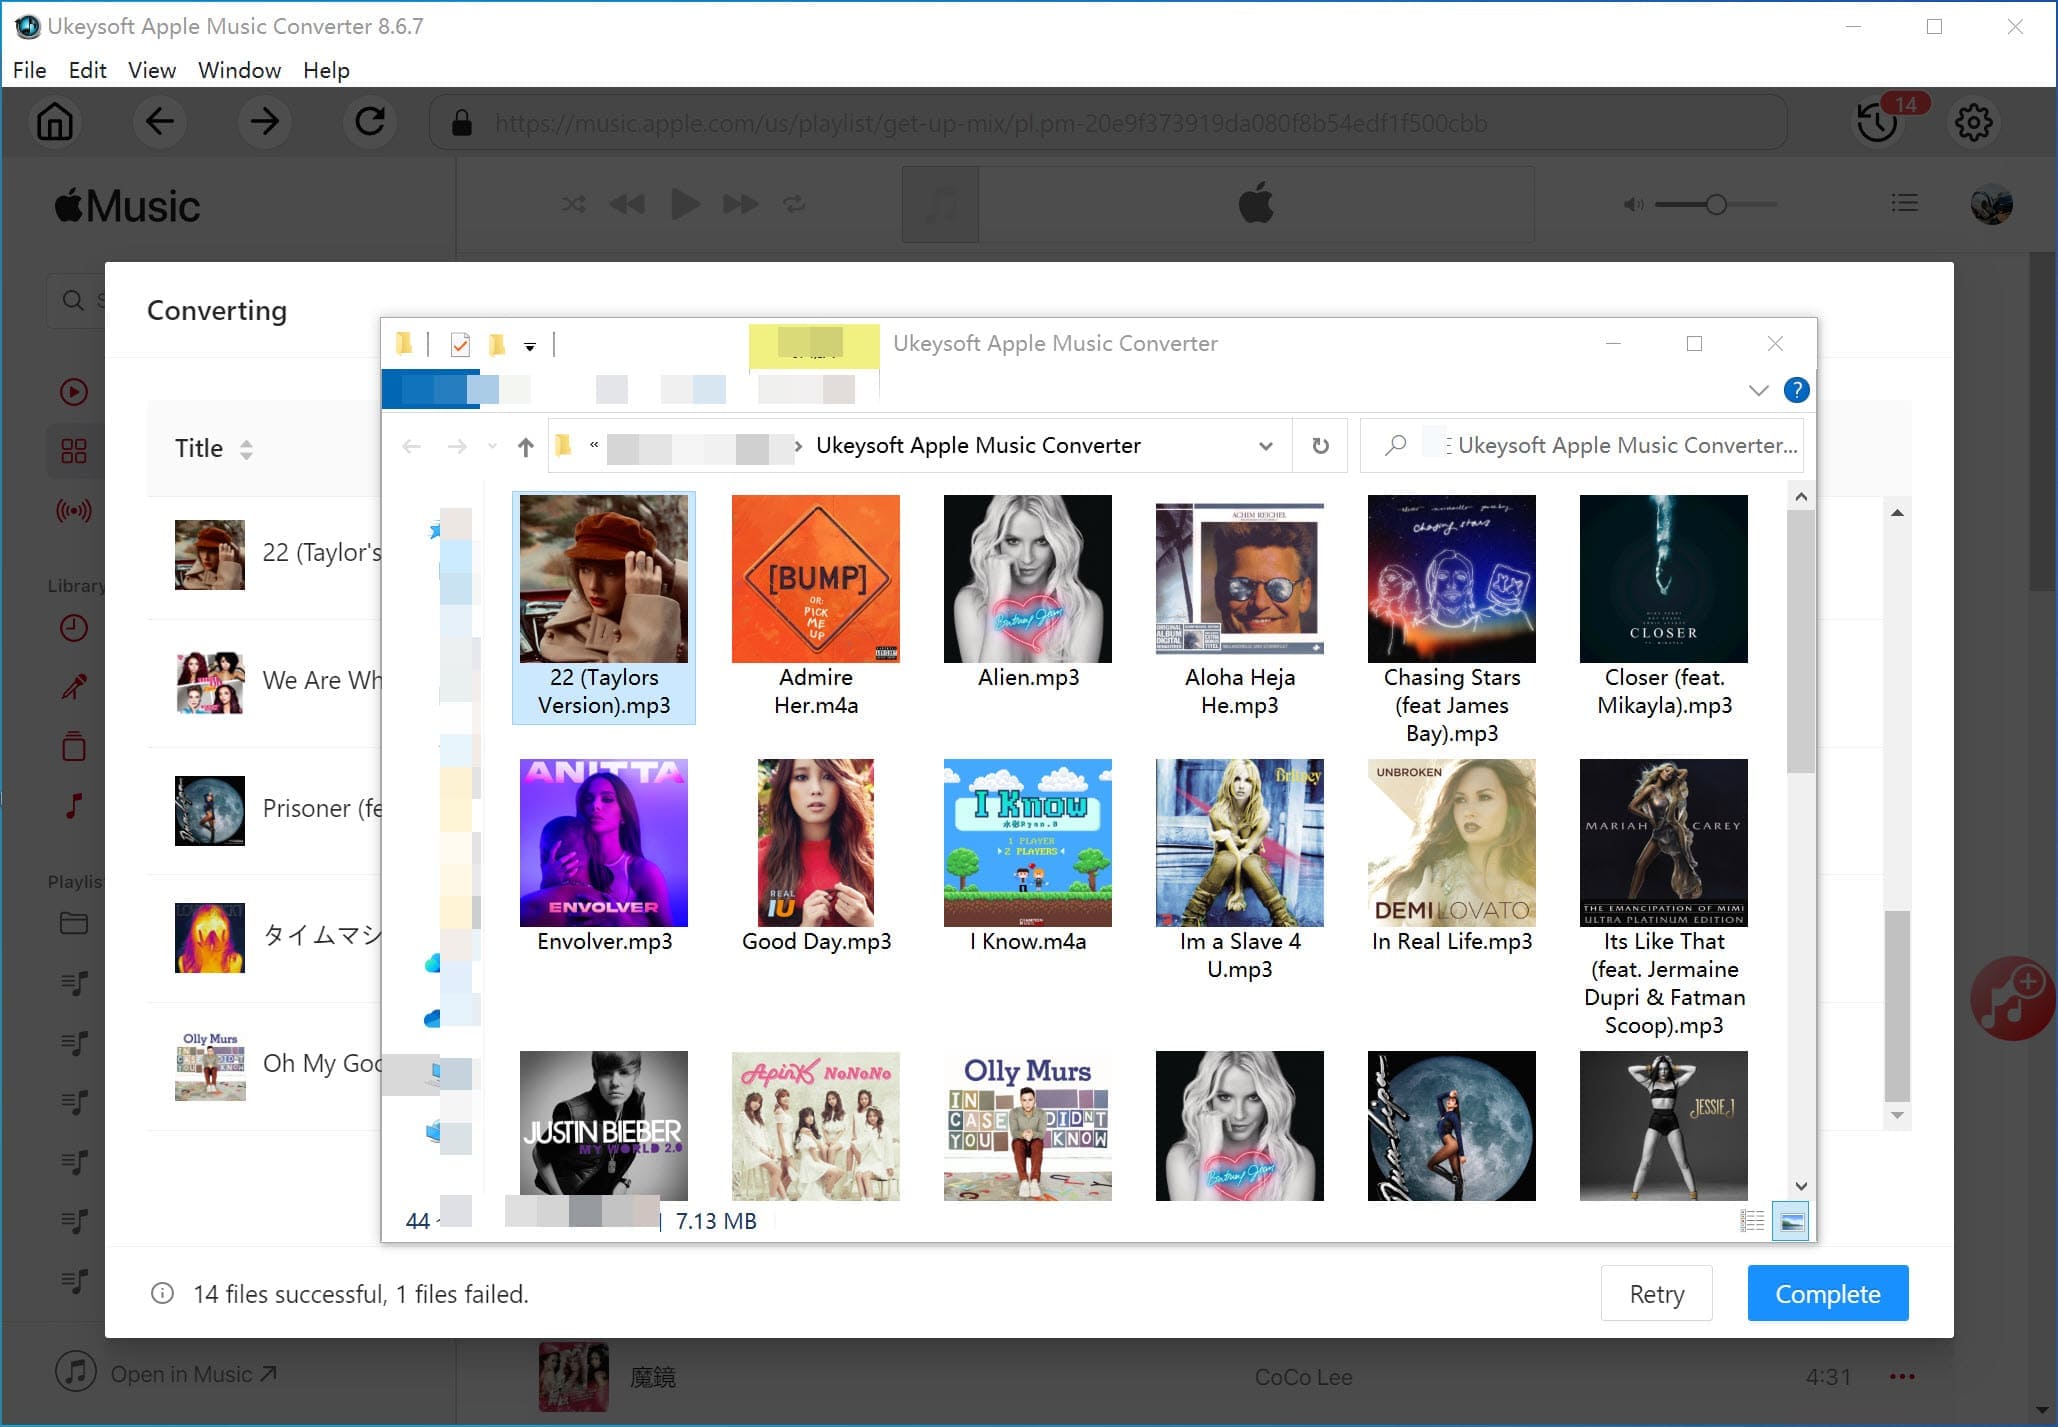Image resolution: width=2058 pixels, height=1427 pixels.
Task: Click the checkbox icon in Explorer's quick access toolbar
Action: tap(460, 344)
